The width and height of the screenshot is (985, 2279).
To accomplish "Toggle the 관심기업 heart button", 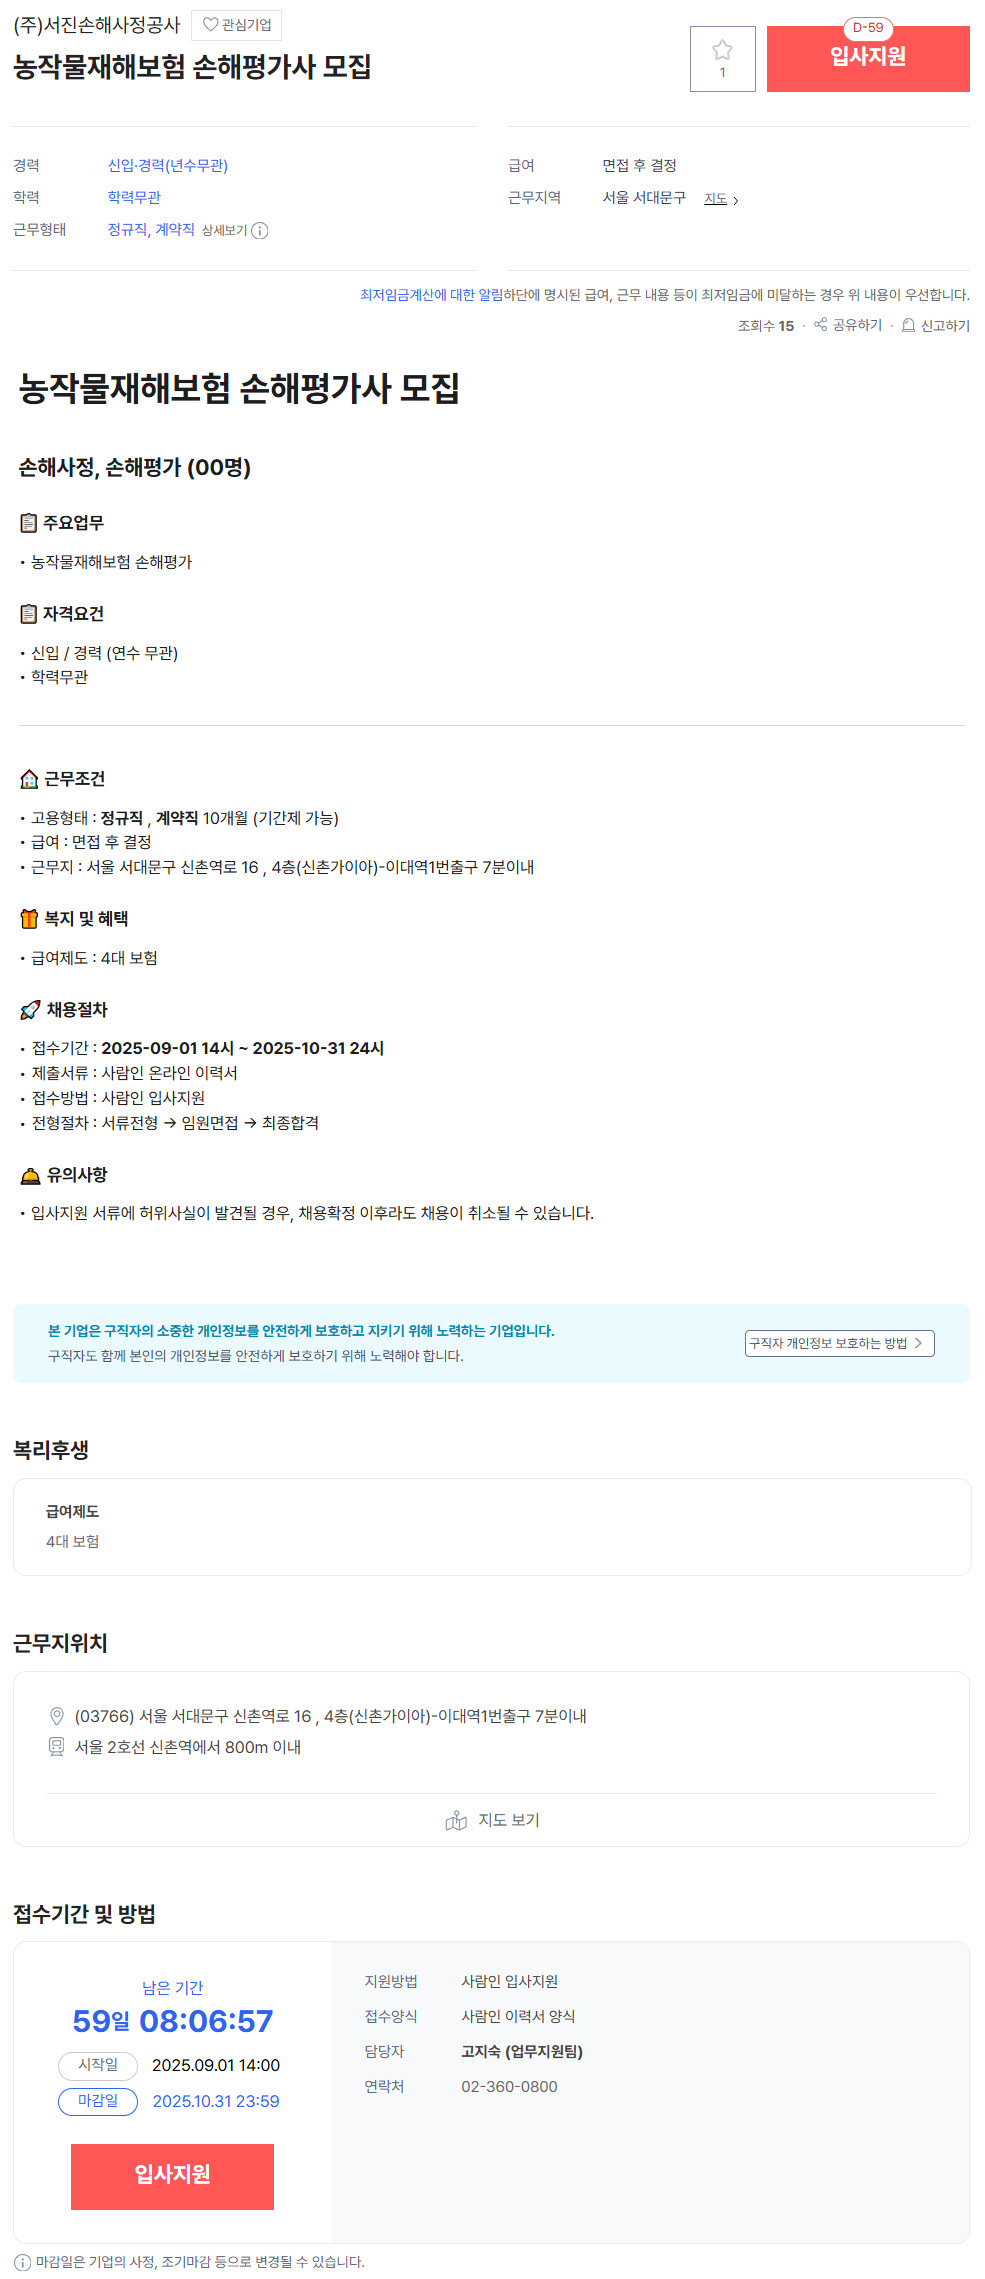I will coord(236,25).
